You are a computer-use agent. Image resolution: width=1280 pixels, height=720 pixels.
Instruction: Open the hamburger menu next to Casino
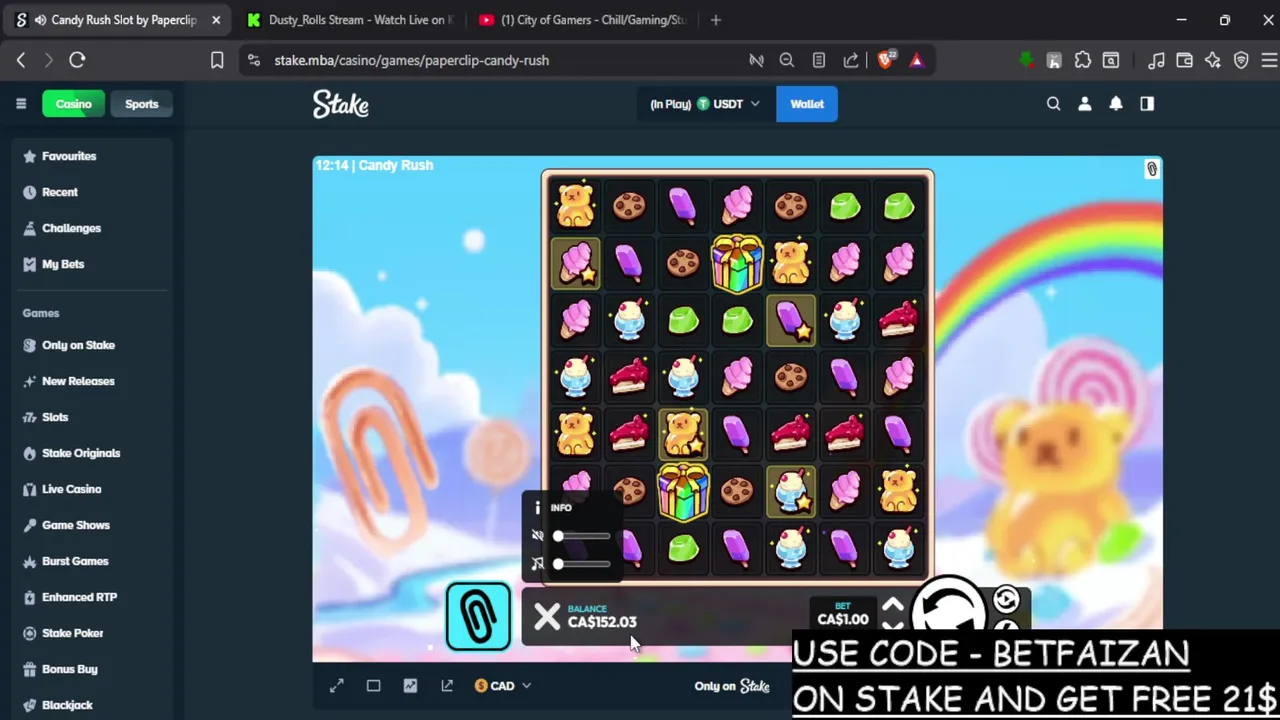[21, 104]
